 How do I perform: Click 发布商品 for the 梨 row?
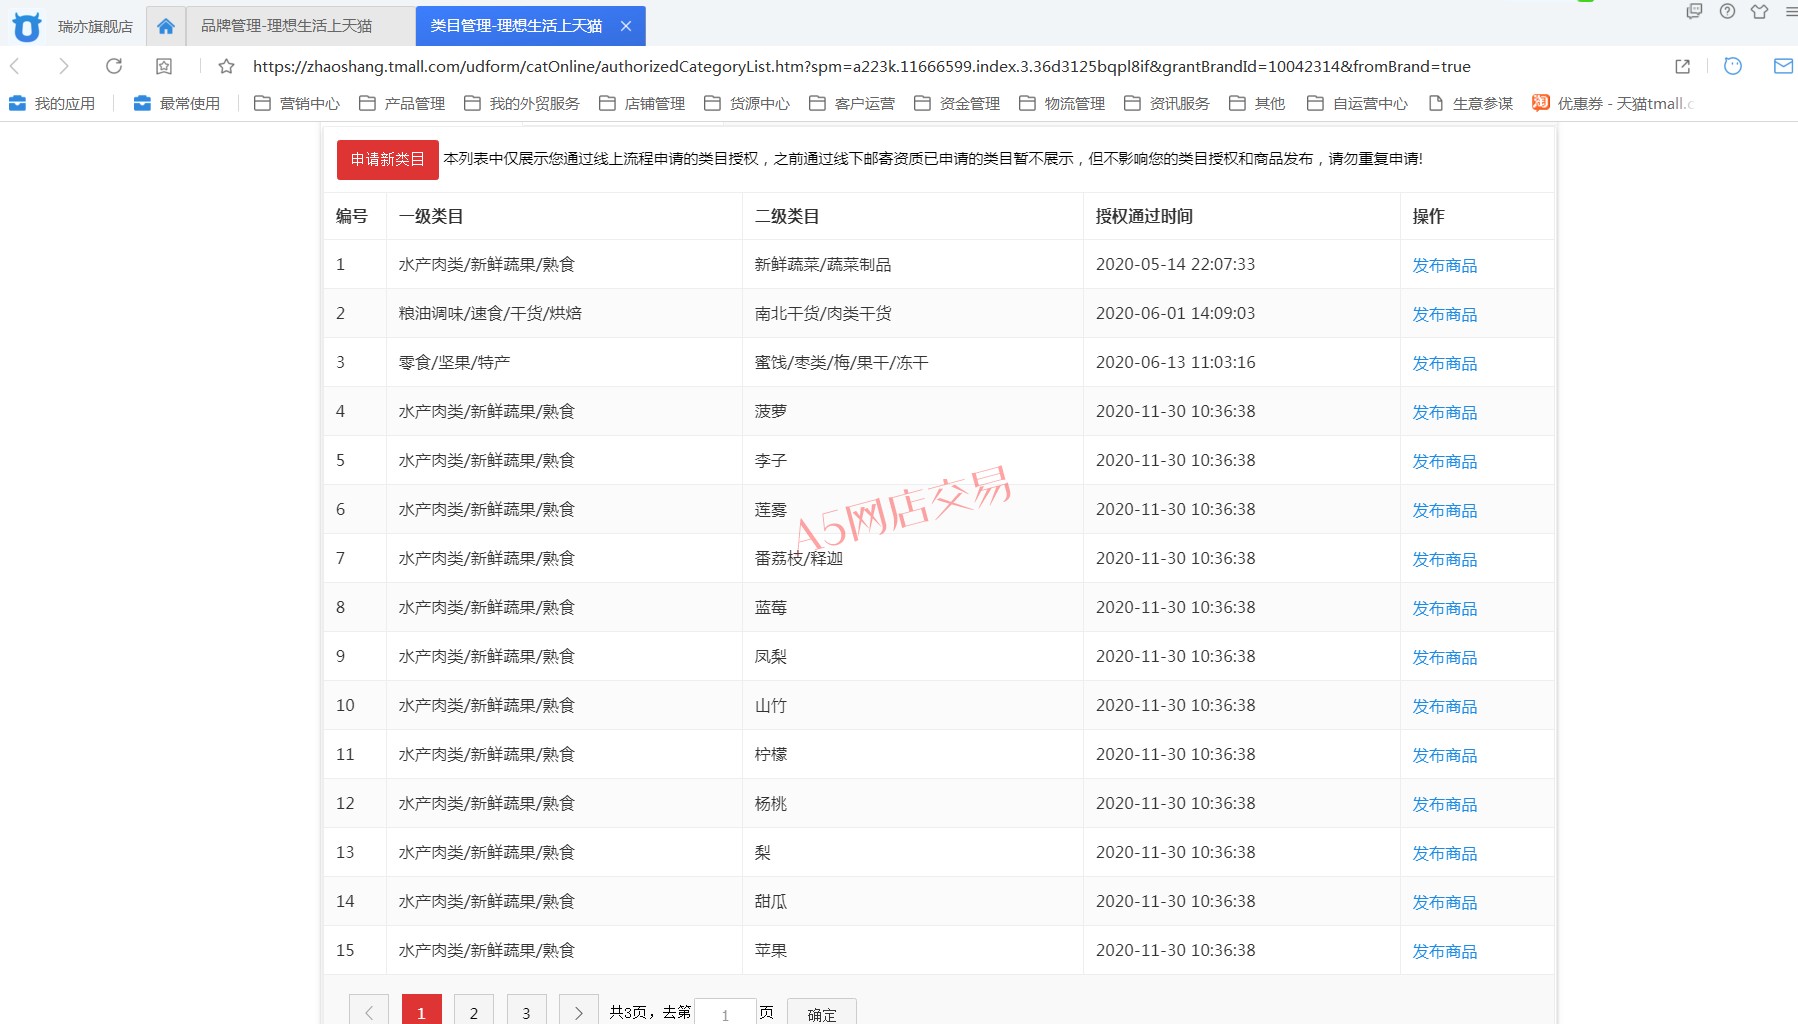(x=1444, y=853)
